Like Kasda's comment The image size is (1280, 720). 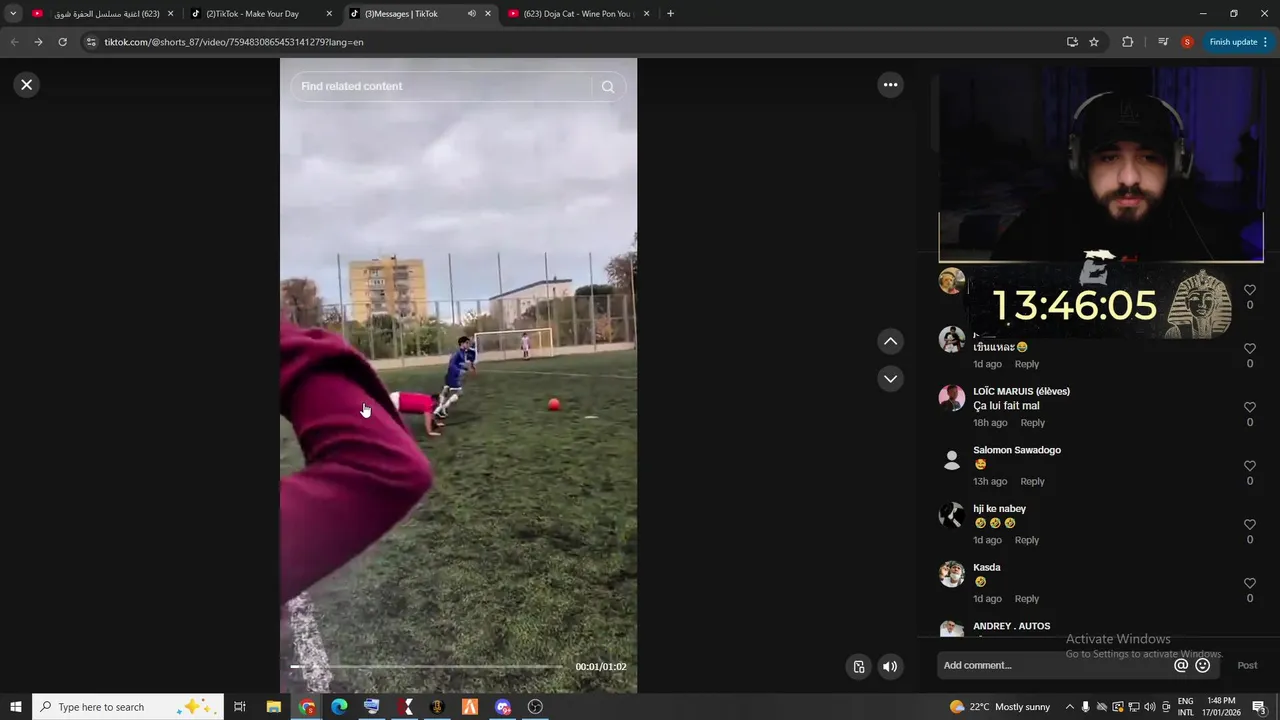coord(1249,584)
